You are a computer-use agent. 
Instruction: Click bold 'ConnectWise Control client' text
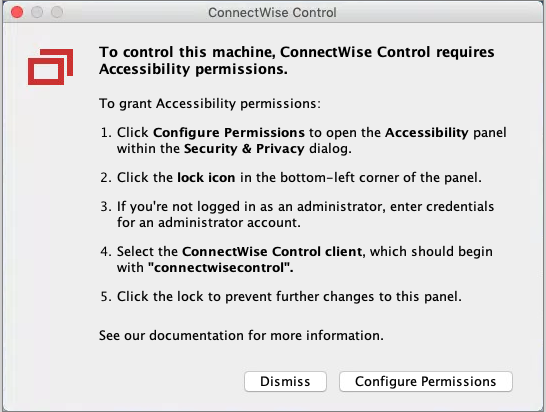point(272,251)
